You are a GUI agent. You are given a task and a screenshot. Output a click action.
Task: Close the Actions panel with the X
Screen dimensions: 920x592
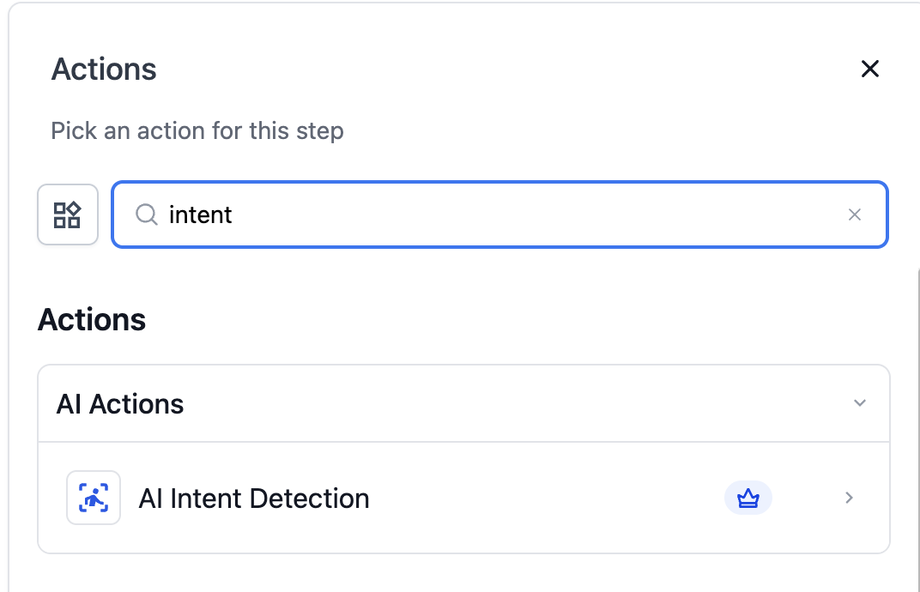pos(870,69)
